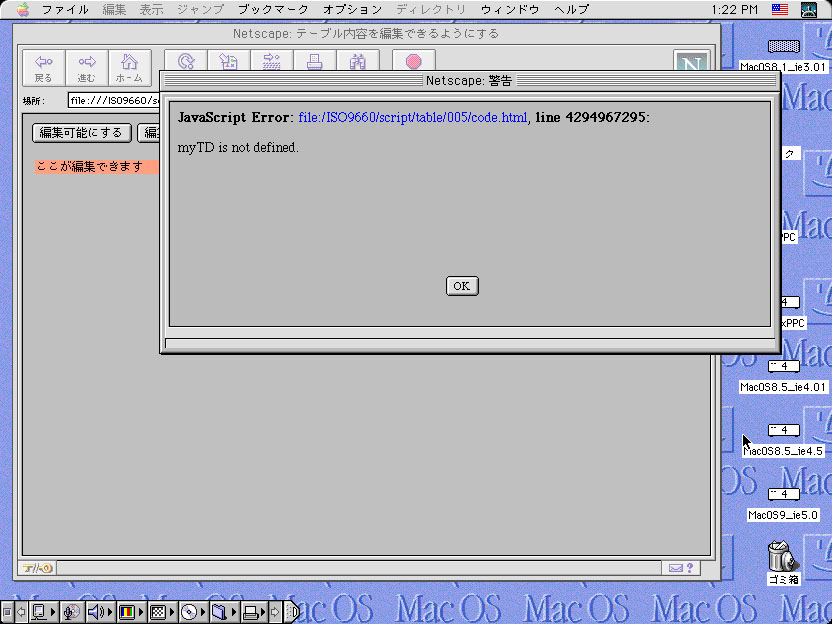
Task: Click the US flag keyboard menu icon
Action: click(780, 10)
